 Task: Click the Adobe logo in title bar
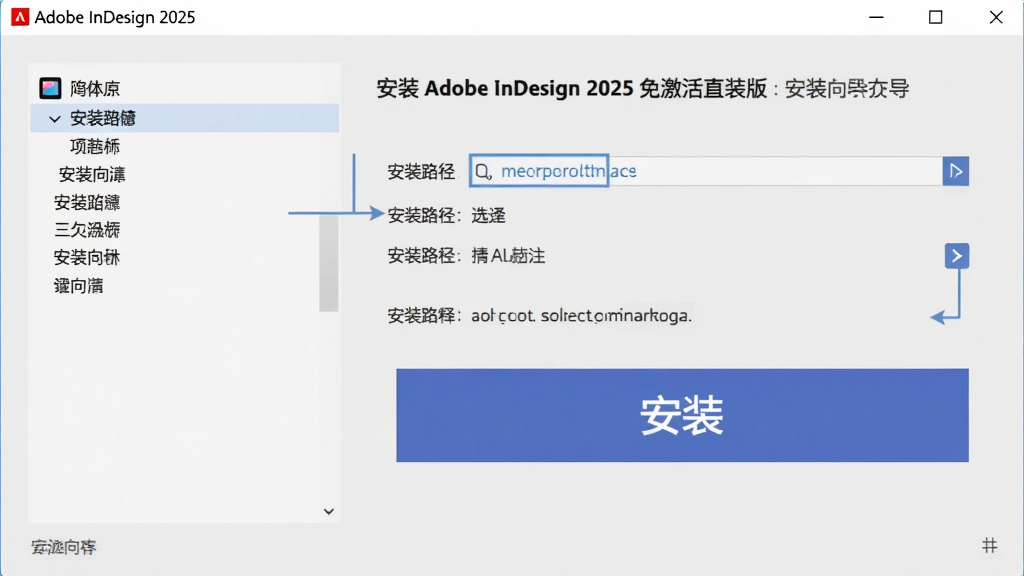click(20, 17)
